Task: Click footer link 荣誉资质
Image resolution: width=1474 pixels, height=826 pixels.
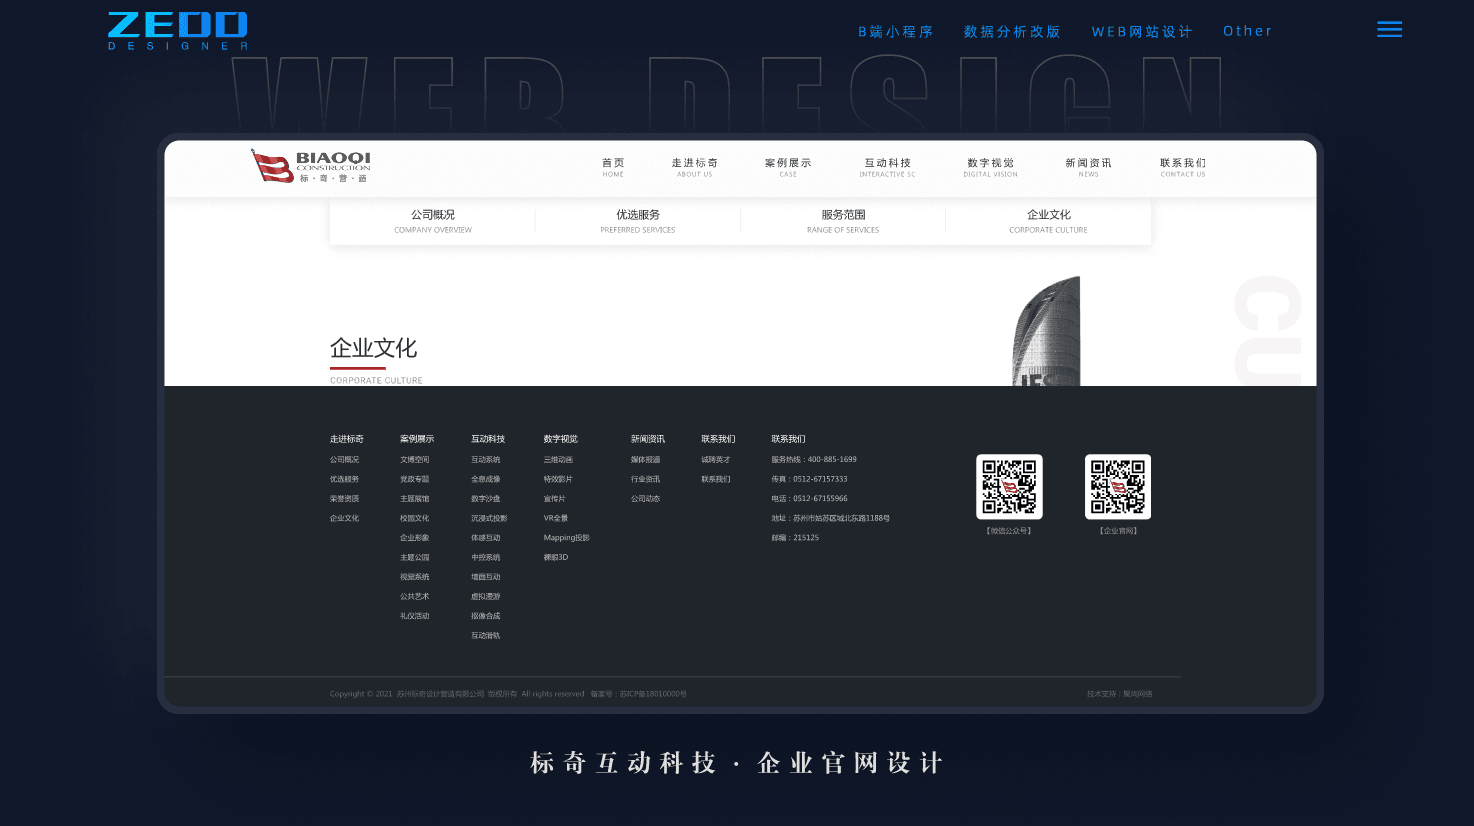Action: tap(344, 499)
